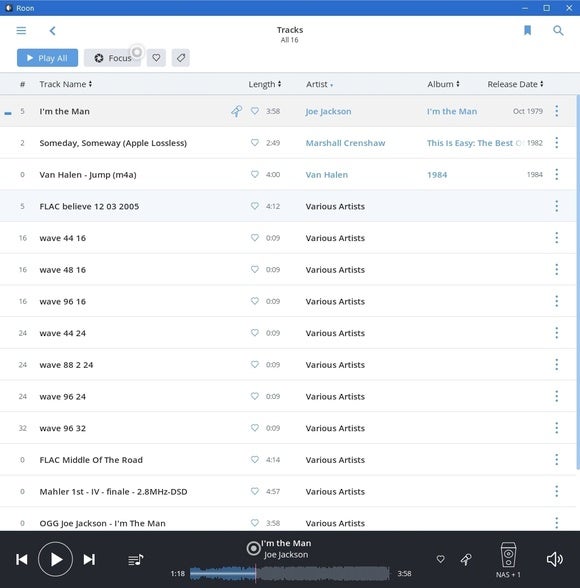Open search with the magnifier icon
This screenshot has height=588, width=580.
coord(558,30)
